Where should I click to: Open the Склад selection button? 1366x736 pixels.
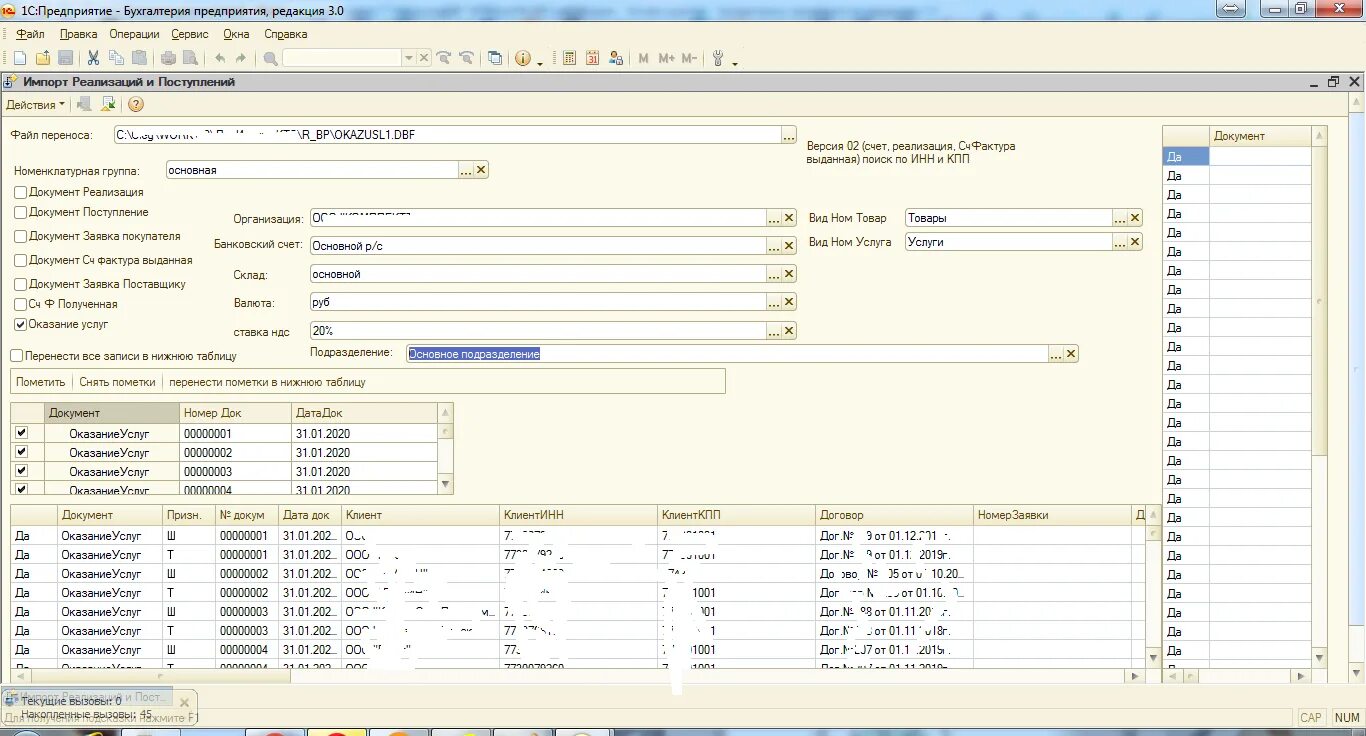(774, 274)
